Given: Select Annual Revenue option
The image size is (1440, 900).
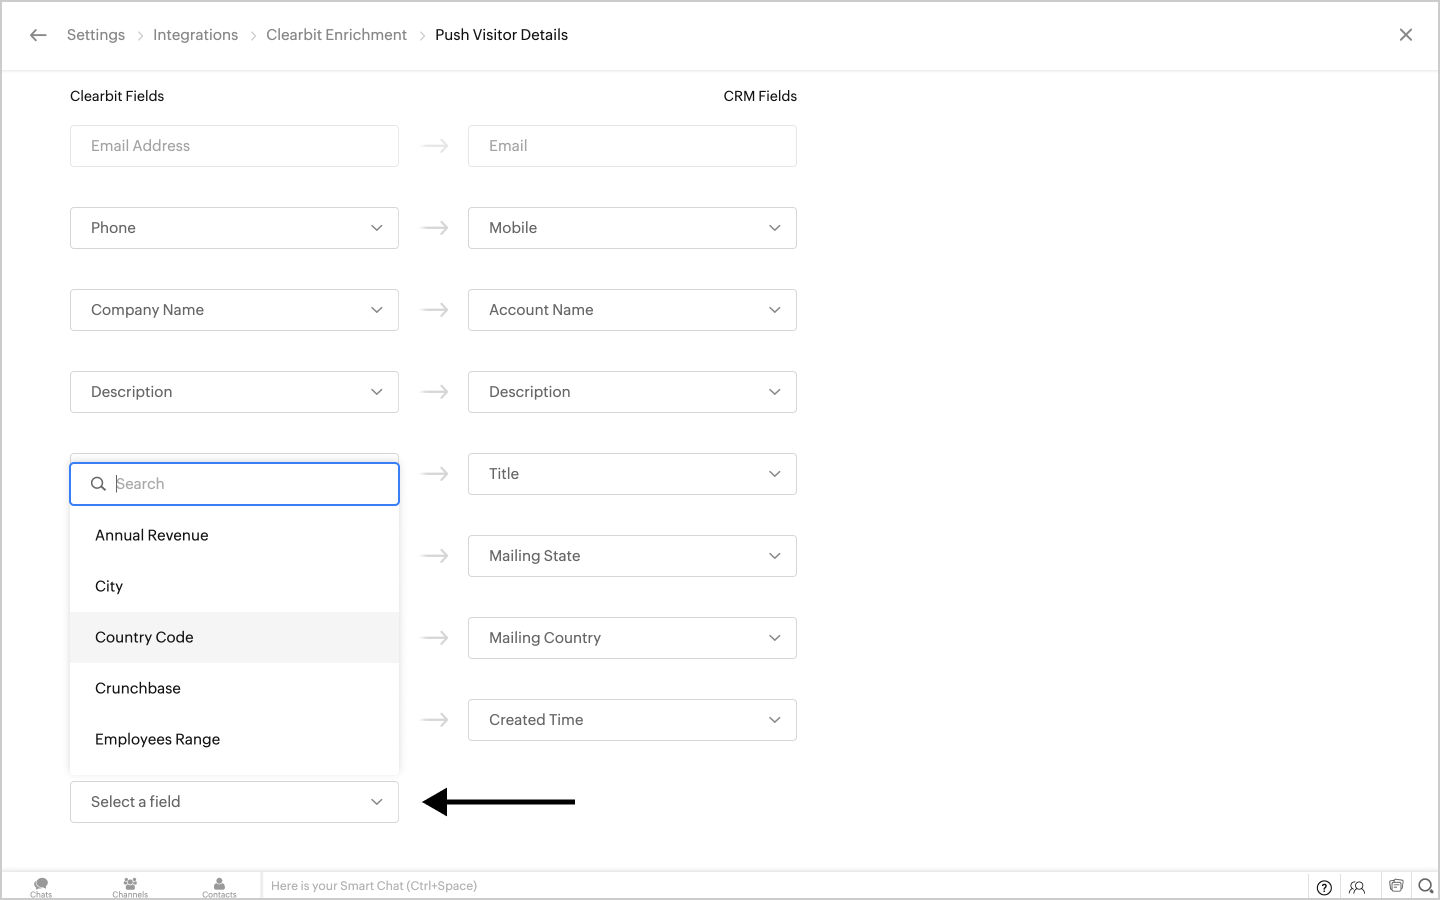Looking at the screenshot, I should point(152,536).
